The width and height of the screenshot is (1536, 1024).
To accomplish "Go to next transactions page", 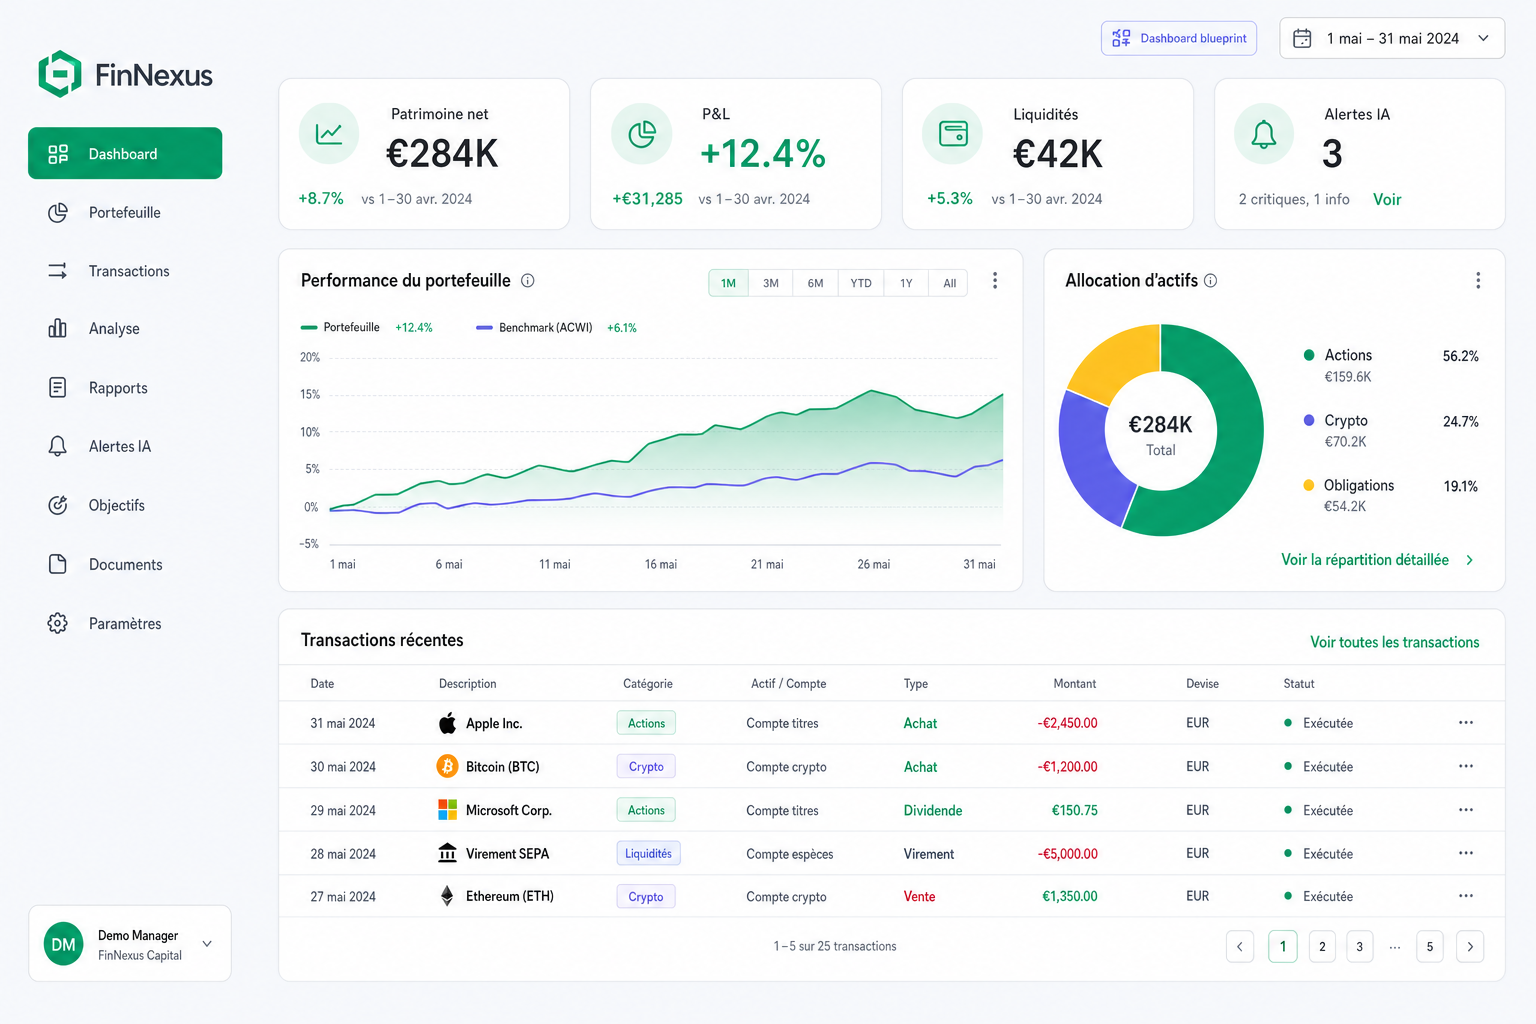I will pyautogui.click(x=1470, y=946).
